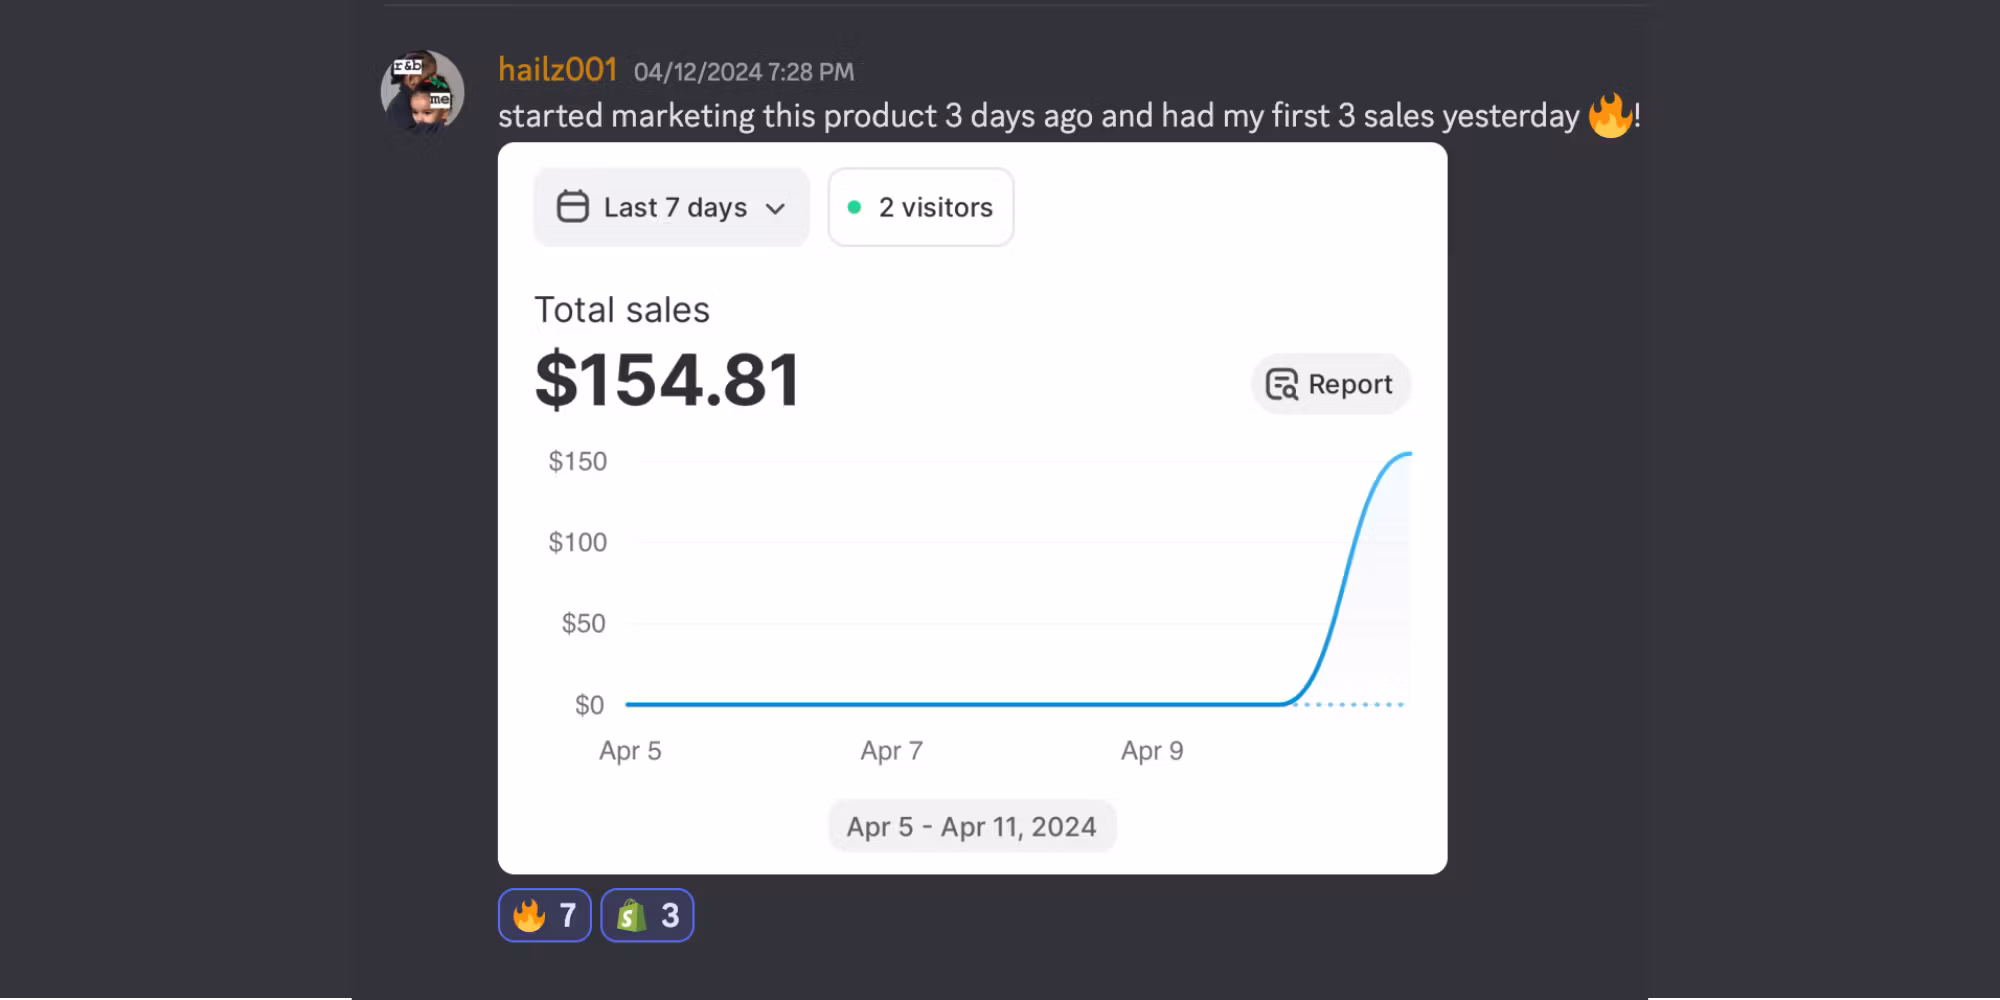2000x1000 pixels.
Task: Open the hailz001 username link
Action: tap(557, 70)
